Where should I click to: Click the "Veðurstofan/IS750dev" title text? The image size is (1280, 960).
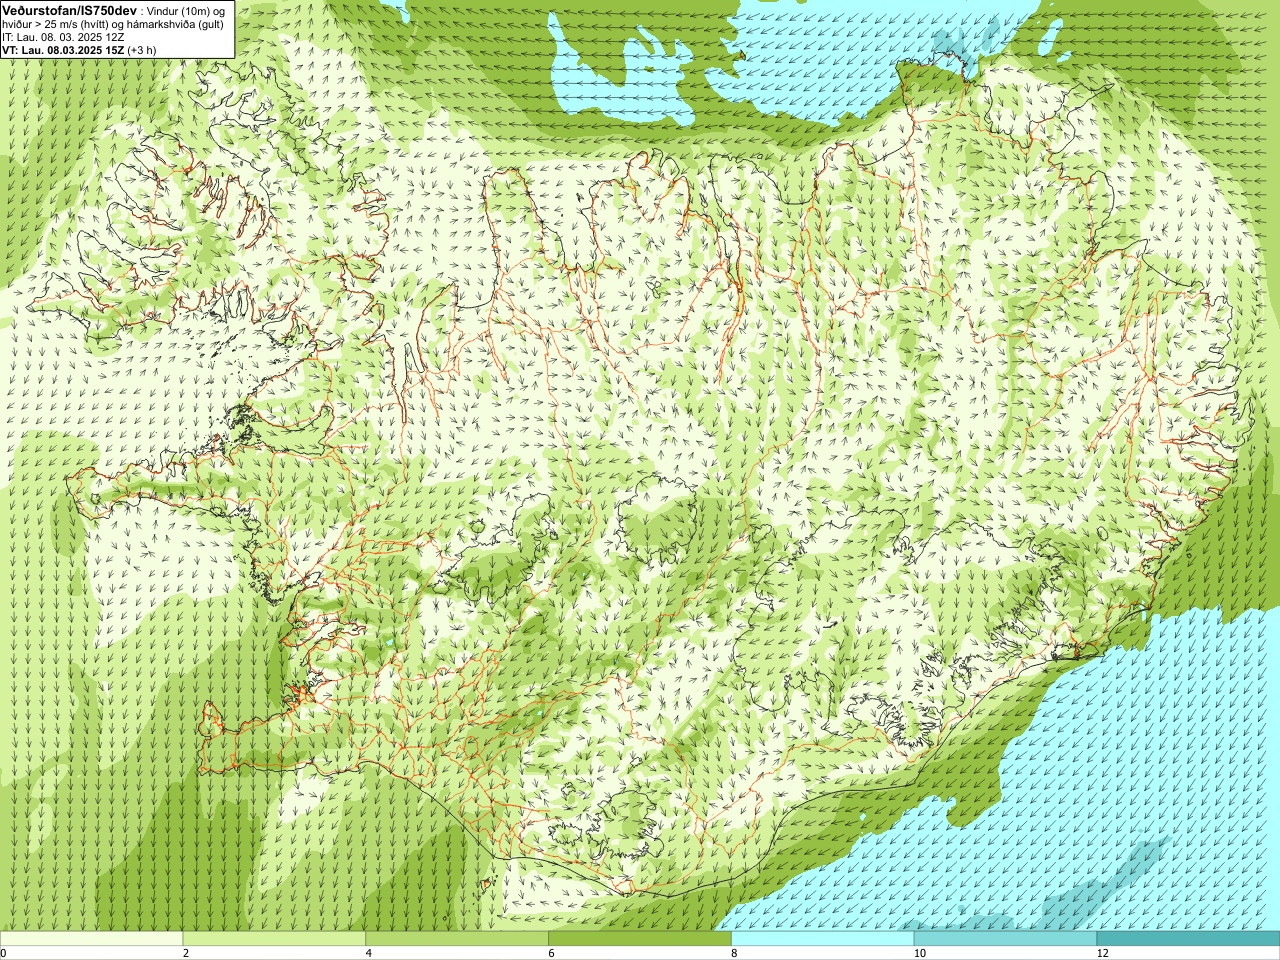click(x=70, y=10)
